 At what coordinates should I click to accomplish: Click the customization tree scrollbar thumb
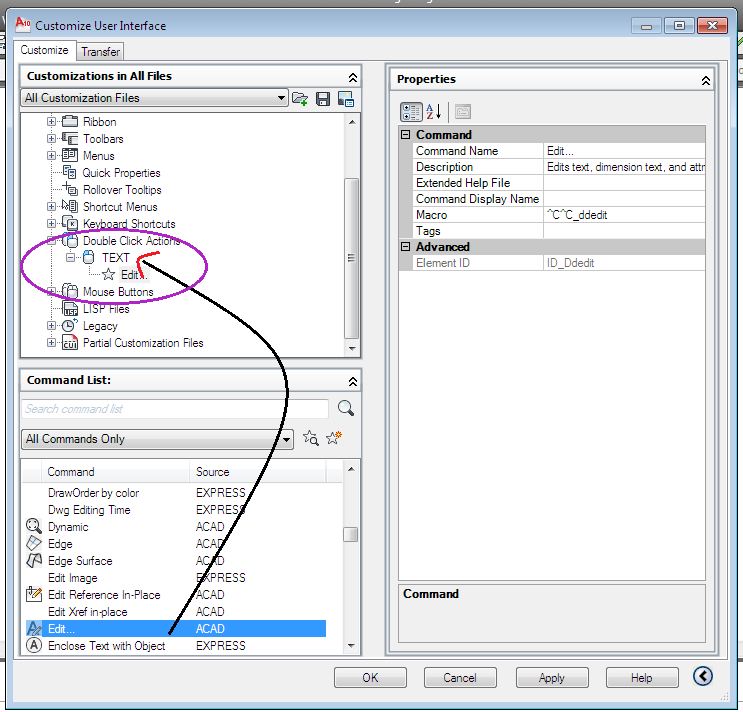(x=351, y=258)
